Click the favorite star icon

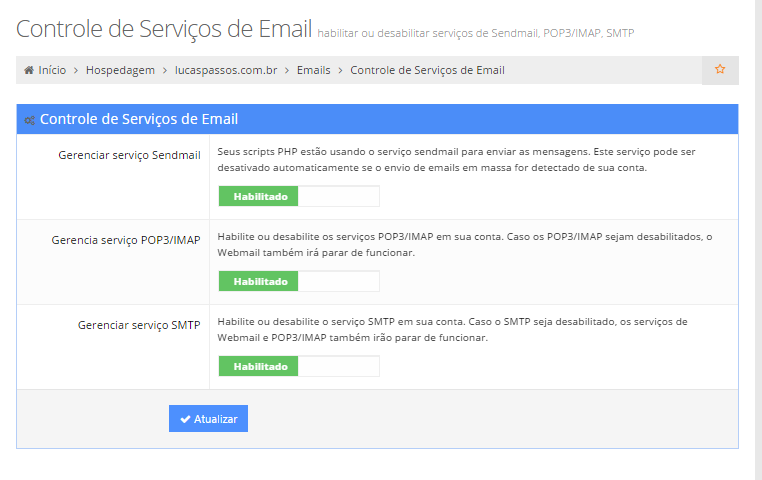(x=720, y=70)
